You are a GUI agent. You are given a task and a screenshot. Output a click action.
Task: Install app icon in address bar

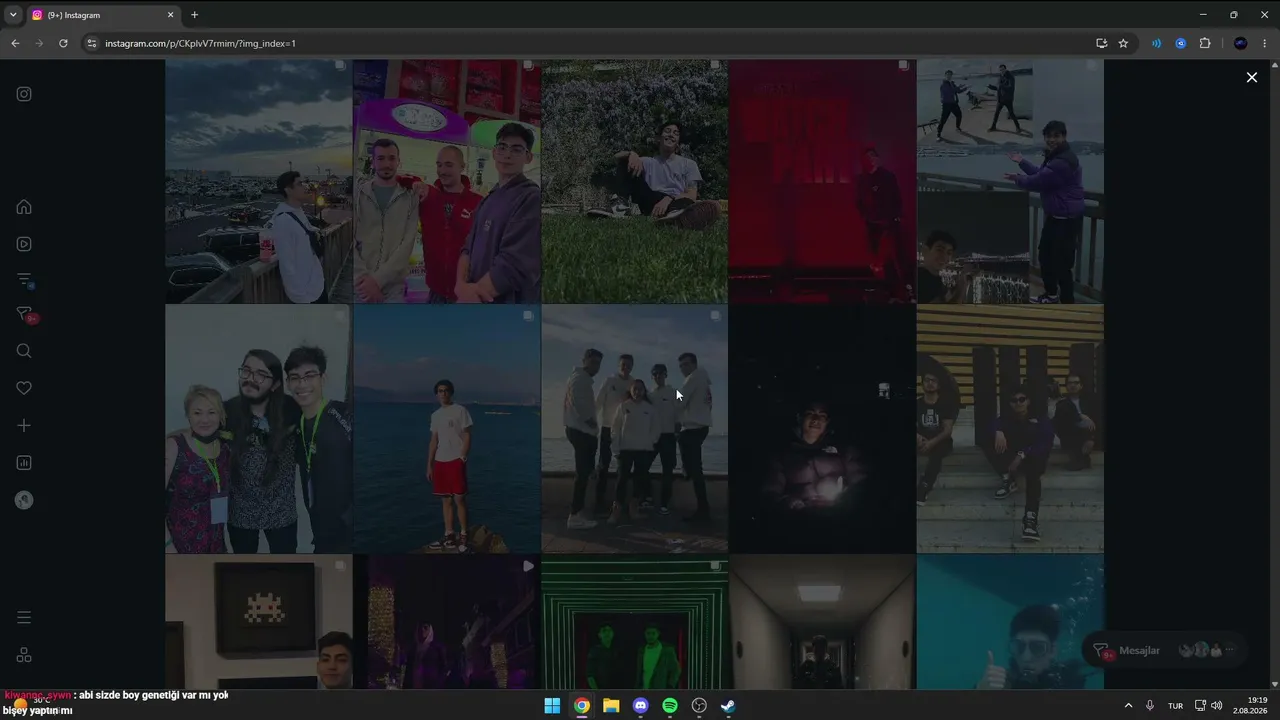pyautogui.click(x=1101, y=43)
